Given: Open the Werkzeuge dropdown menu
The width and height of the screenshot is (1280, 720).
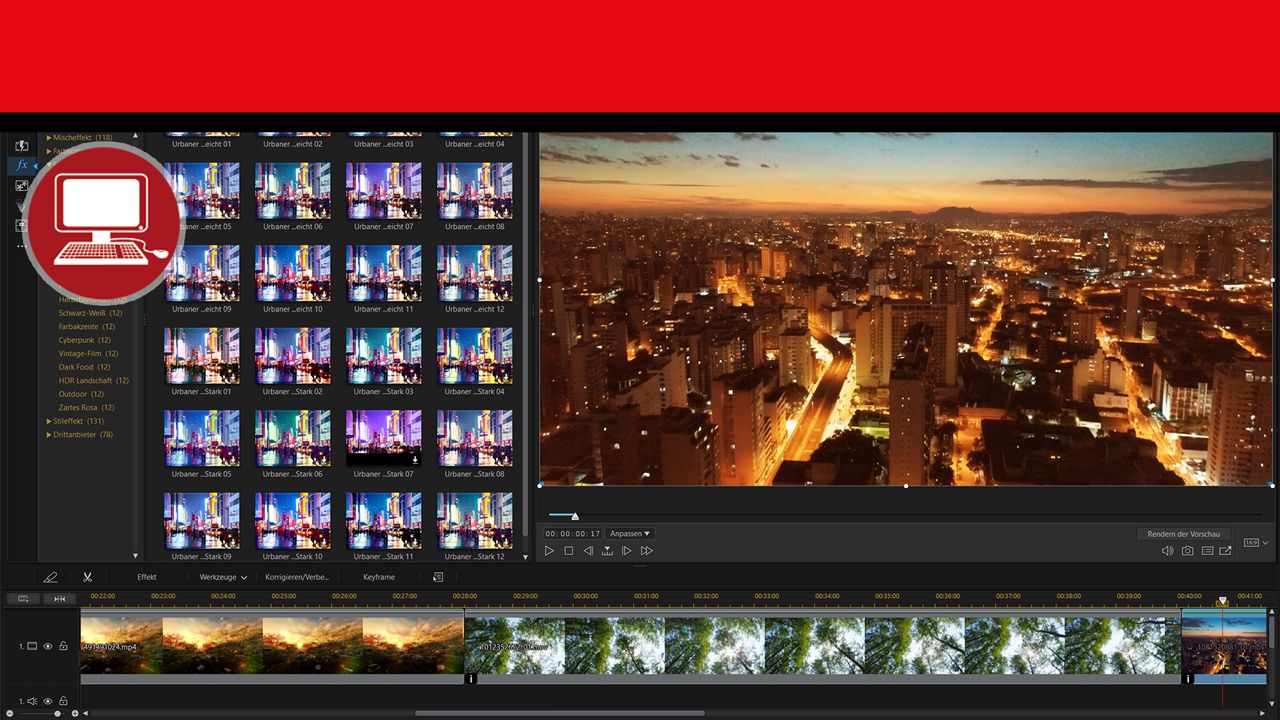Looking at the screenshot, I should (x=222, y=577).
